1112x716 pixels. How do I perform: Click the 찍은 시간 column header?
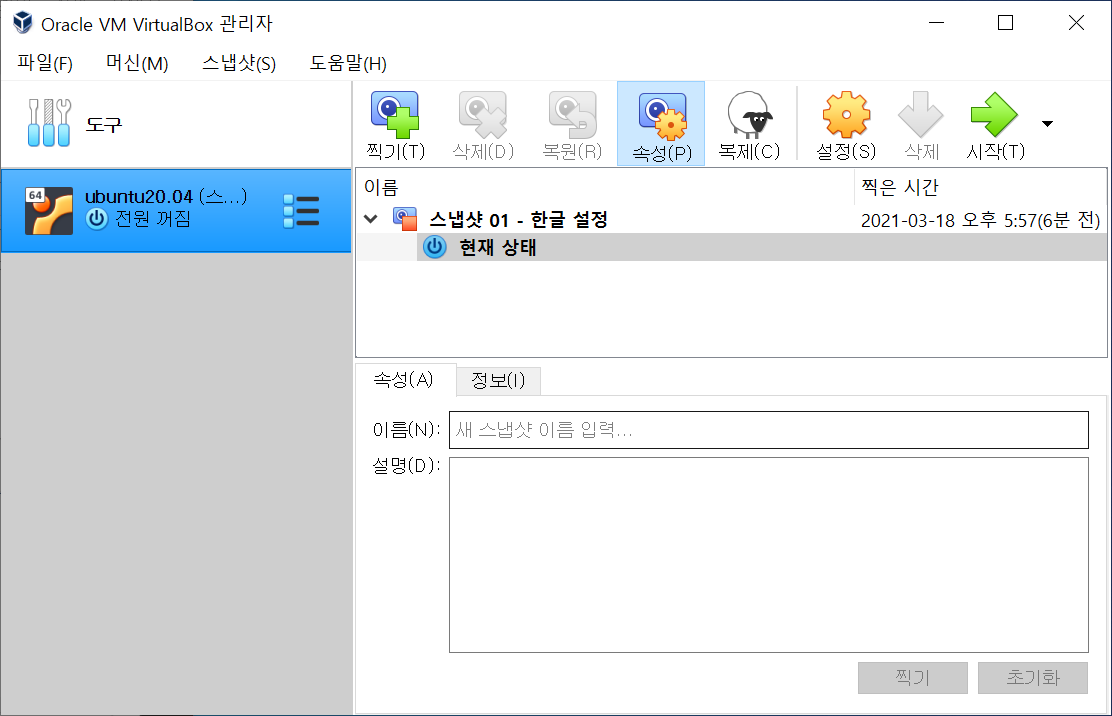point(981,187)
